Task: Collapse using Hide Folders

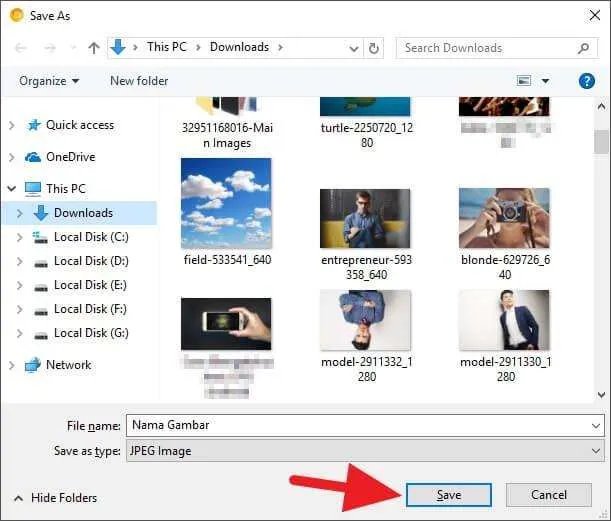Action: pyautogui.click(x=55, y=498)
